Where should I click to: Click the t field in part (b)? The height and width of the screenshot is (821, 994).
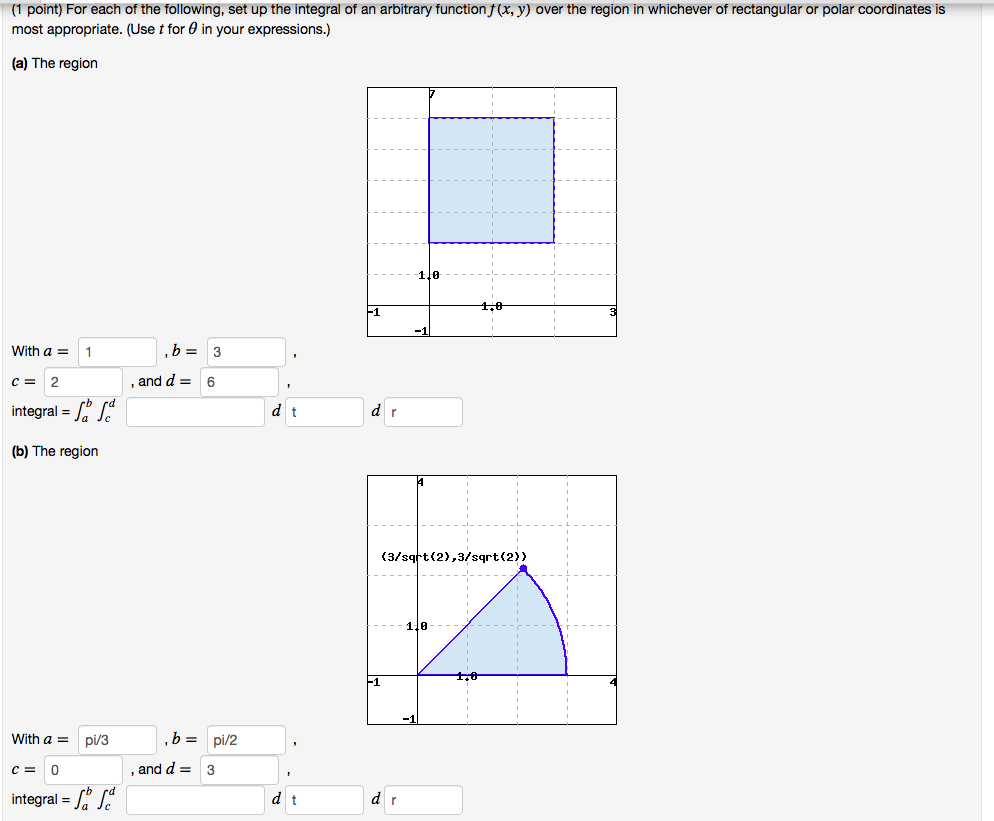324,799
